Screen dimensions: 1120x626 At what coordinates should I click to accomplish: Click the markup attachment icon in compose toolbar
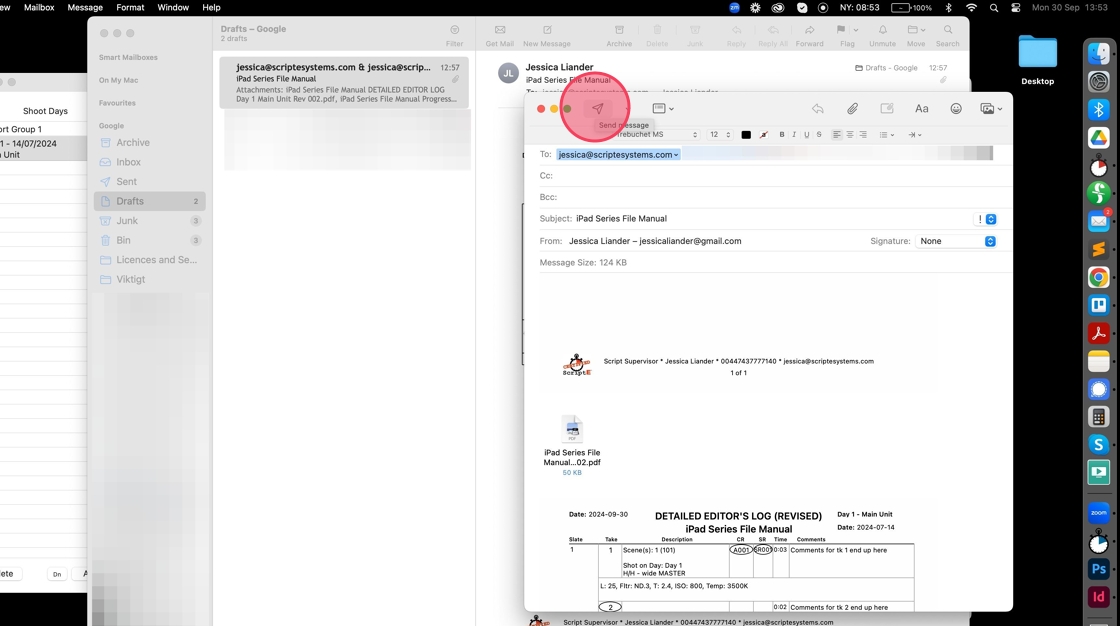[x=886, y=109]
